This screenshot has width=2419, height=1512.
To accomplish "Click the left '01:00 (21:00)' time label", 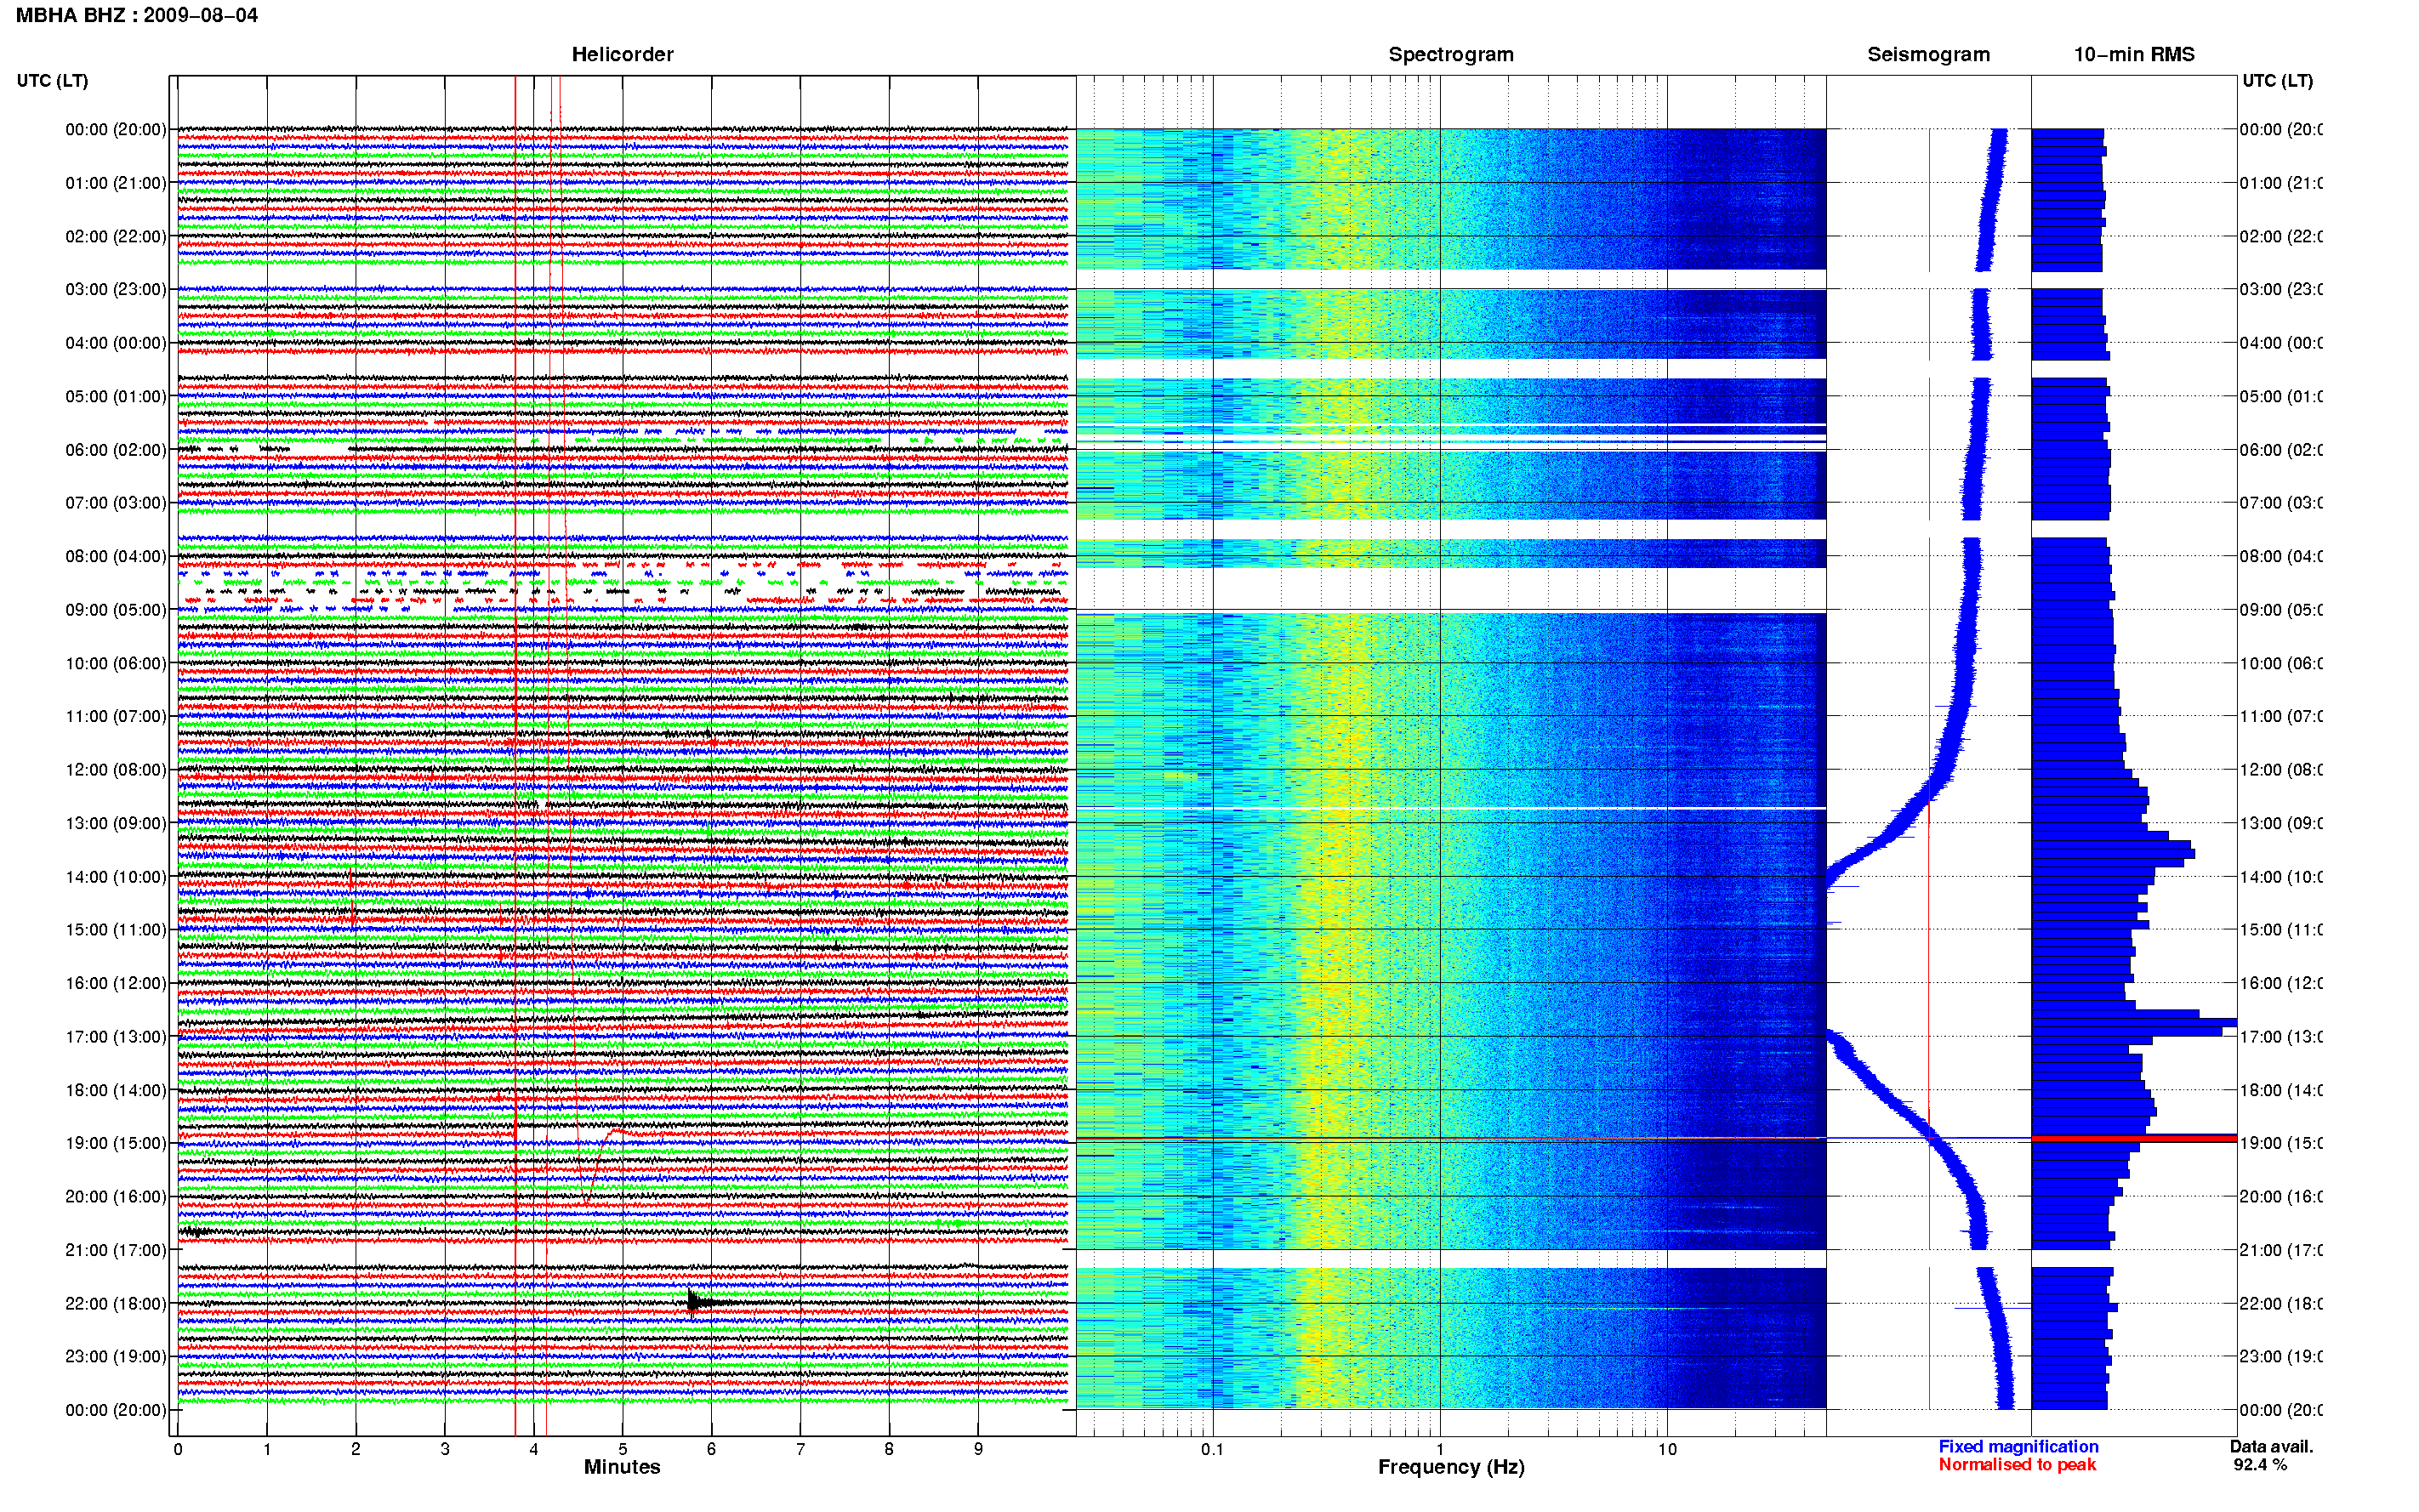I will [116, 183].
